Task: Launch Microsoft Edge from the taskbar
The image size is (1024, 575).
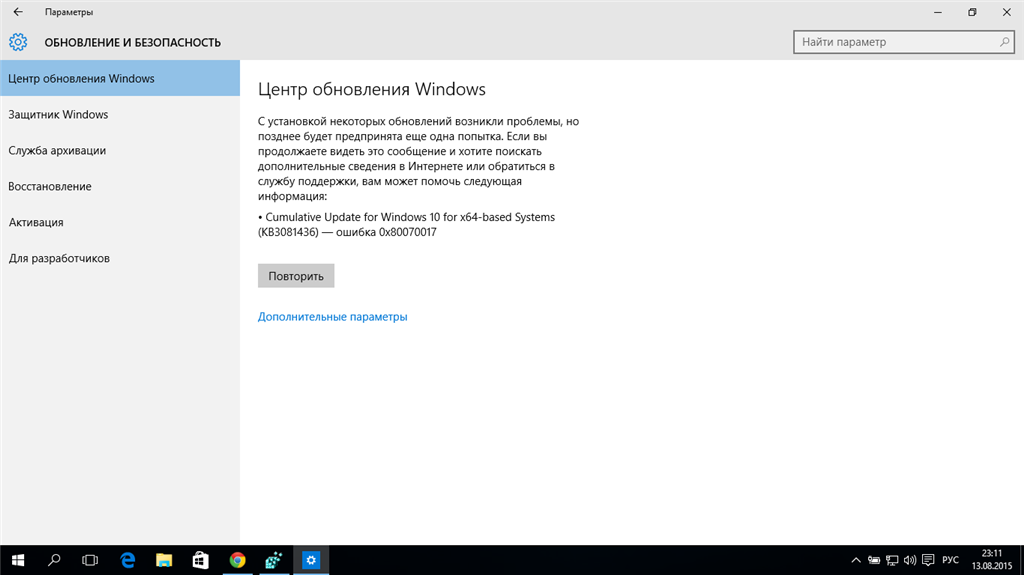Action: (x=128, y=560)
